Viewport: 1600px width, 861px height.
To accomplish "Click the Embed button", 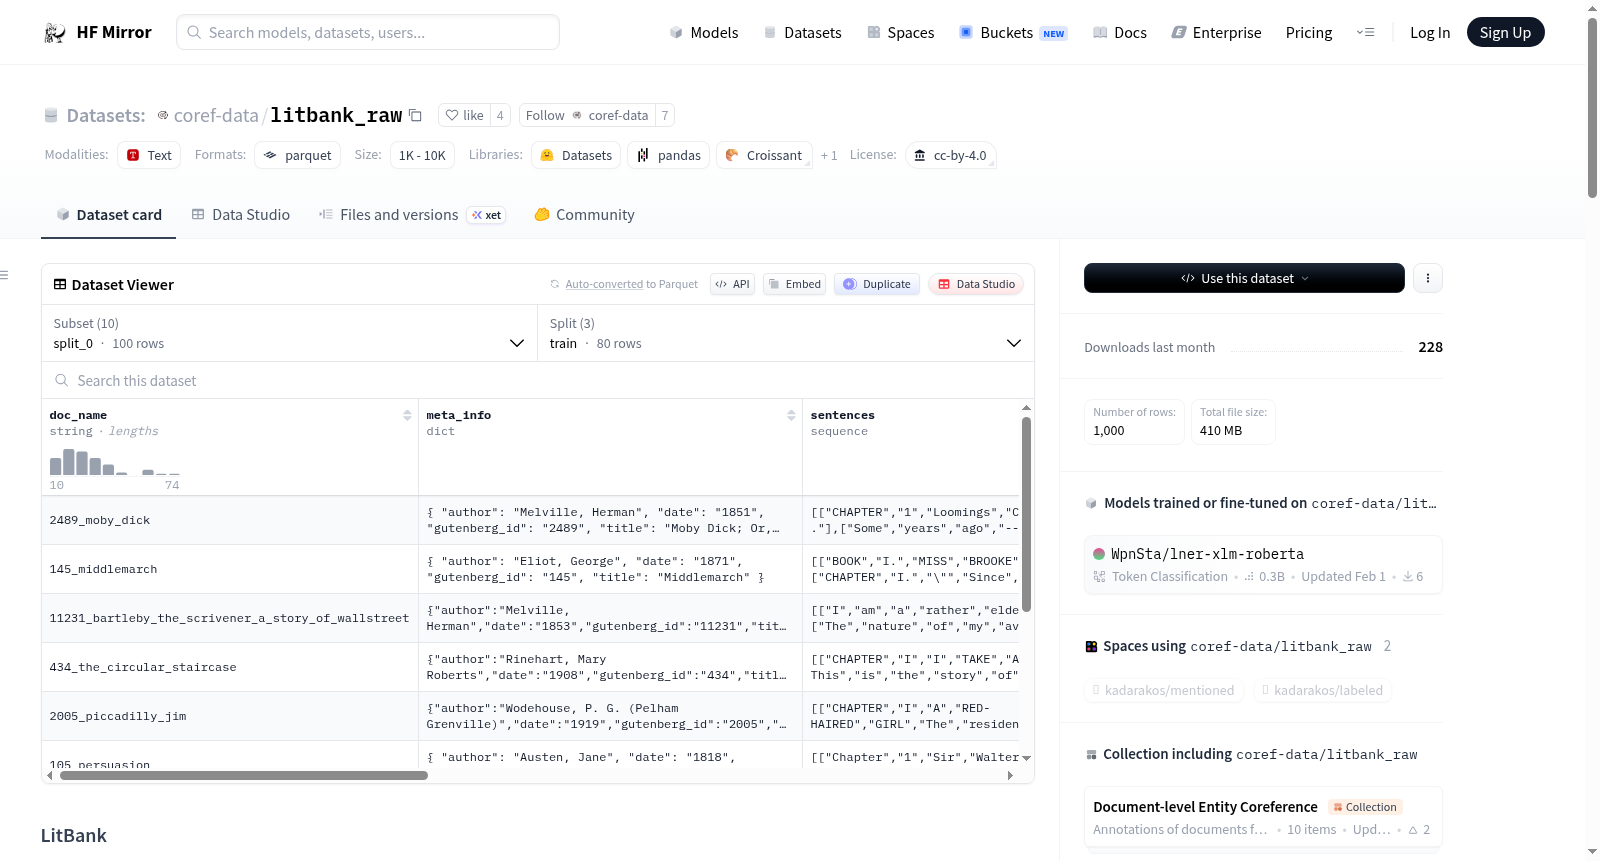I will (x=795, y=284).
